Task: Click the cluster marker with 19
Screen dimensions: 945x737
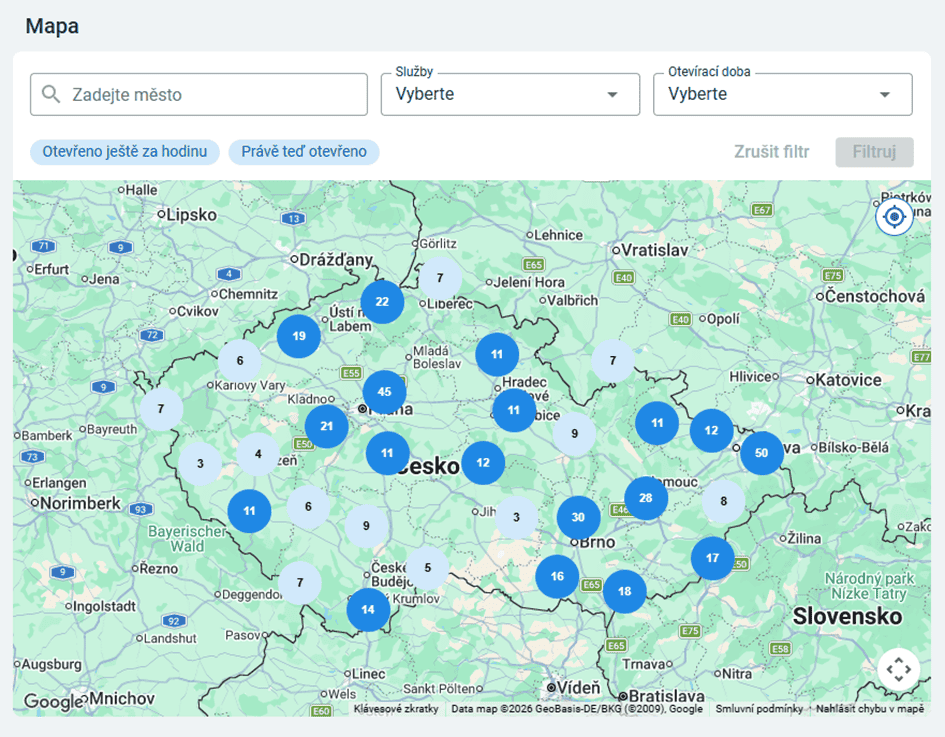Action: 299,336
